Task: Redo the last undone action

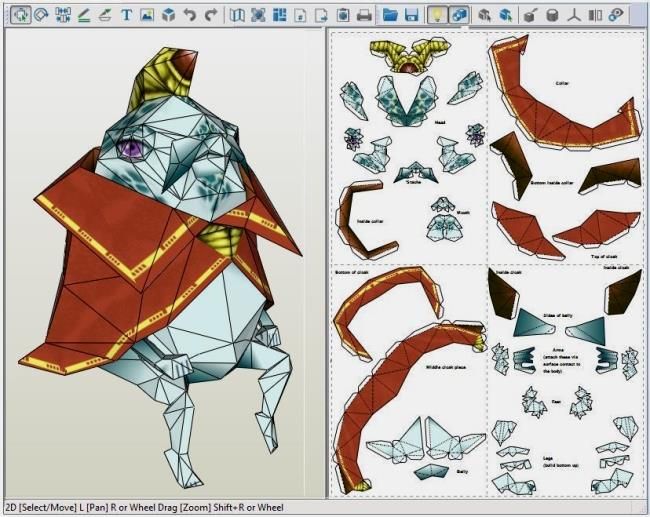Action: 211,15
